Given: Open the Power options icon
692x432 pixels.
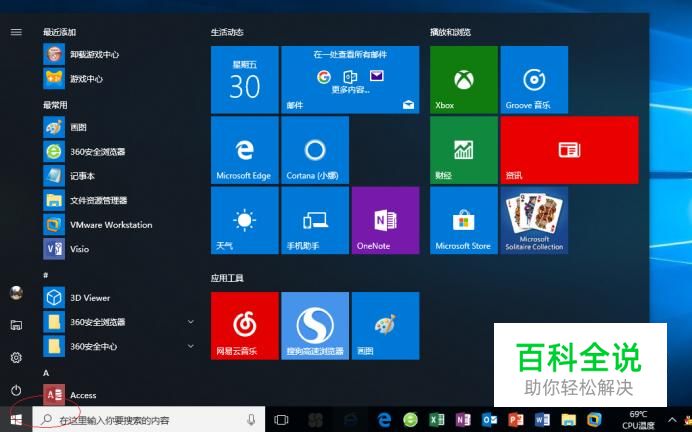Looking at the screenshot, I should click(x=16, y=390).
